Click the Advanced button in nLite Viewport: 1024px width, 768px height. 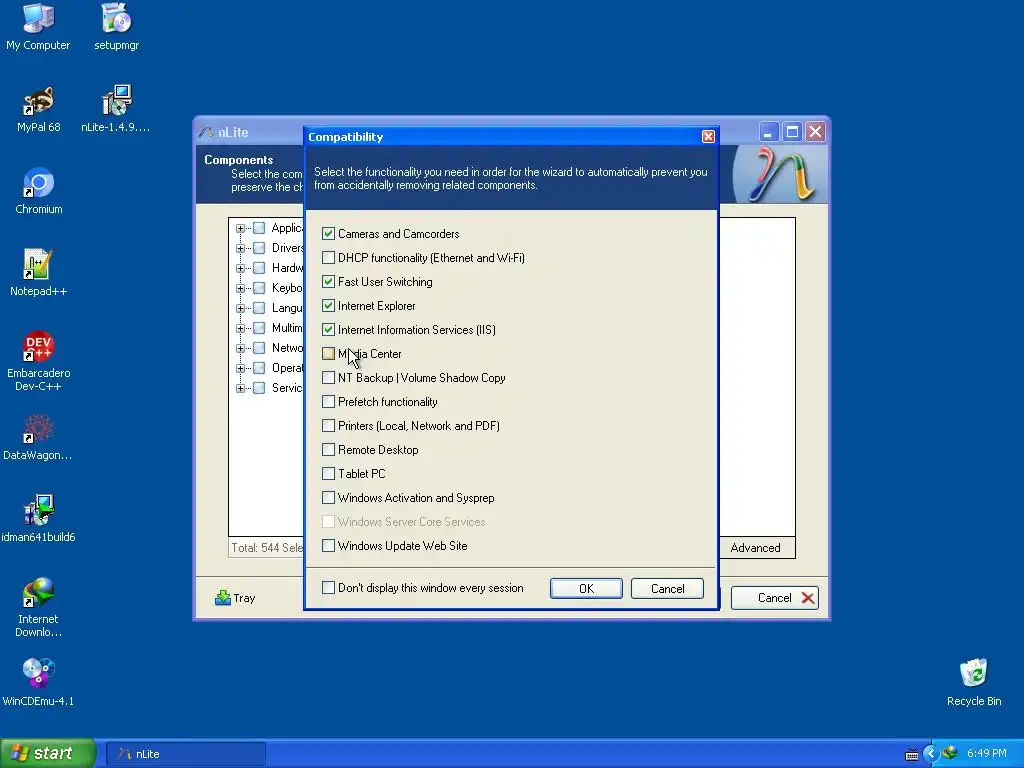click(756, 548)
